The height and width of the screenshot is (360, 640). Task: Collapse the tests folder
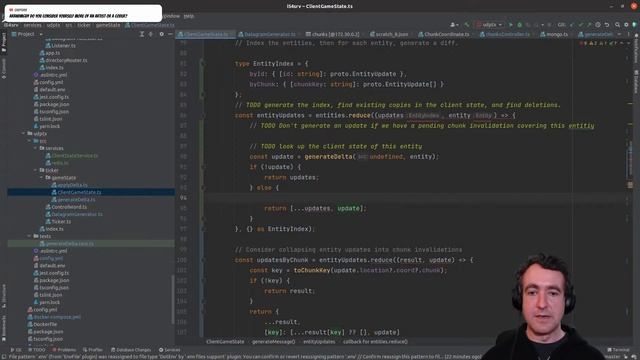(29, 236)
